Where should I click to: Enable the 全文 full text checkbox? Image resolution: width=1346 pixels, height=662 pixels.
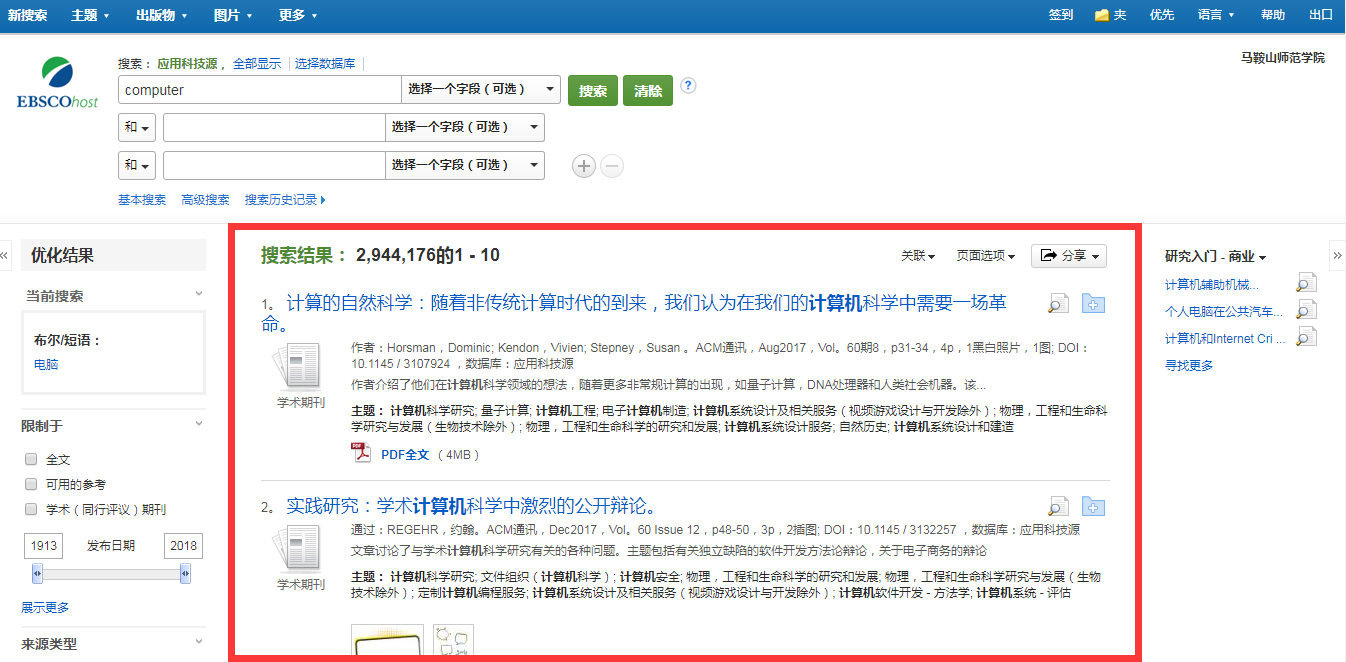click(x=31, y=460)
